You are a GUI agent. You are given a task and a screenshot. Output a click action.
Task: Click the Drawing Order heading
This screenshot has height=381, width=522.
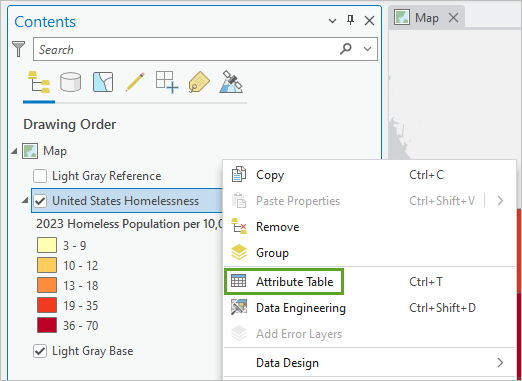point(70,124)
